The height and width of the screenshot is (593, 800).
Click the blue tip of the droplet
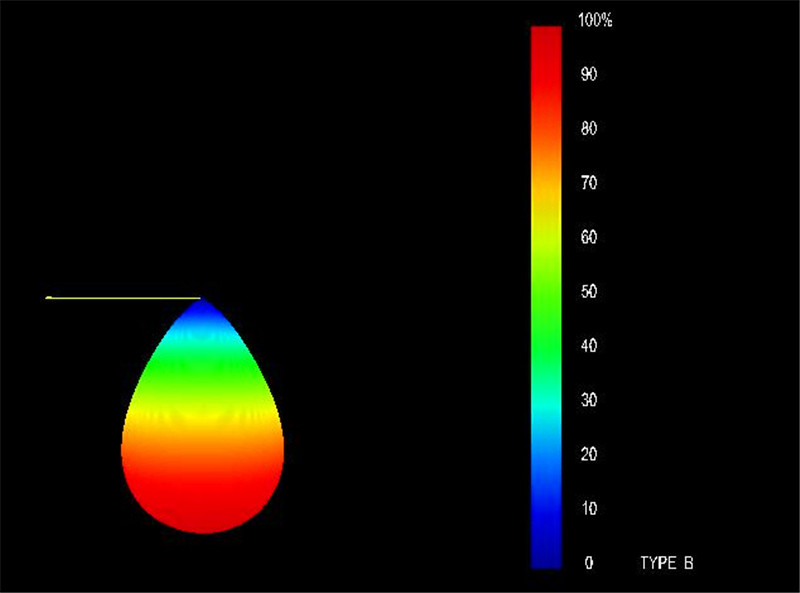tap(203, 314)
